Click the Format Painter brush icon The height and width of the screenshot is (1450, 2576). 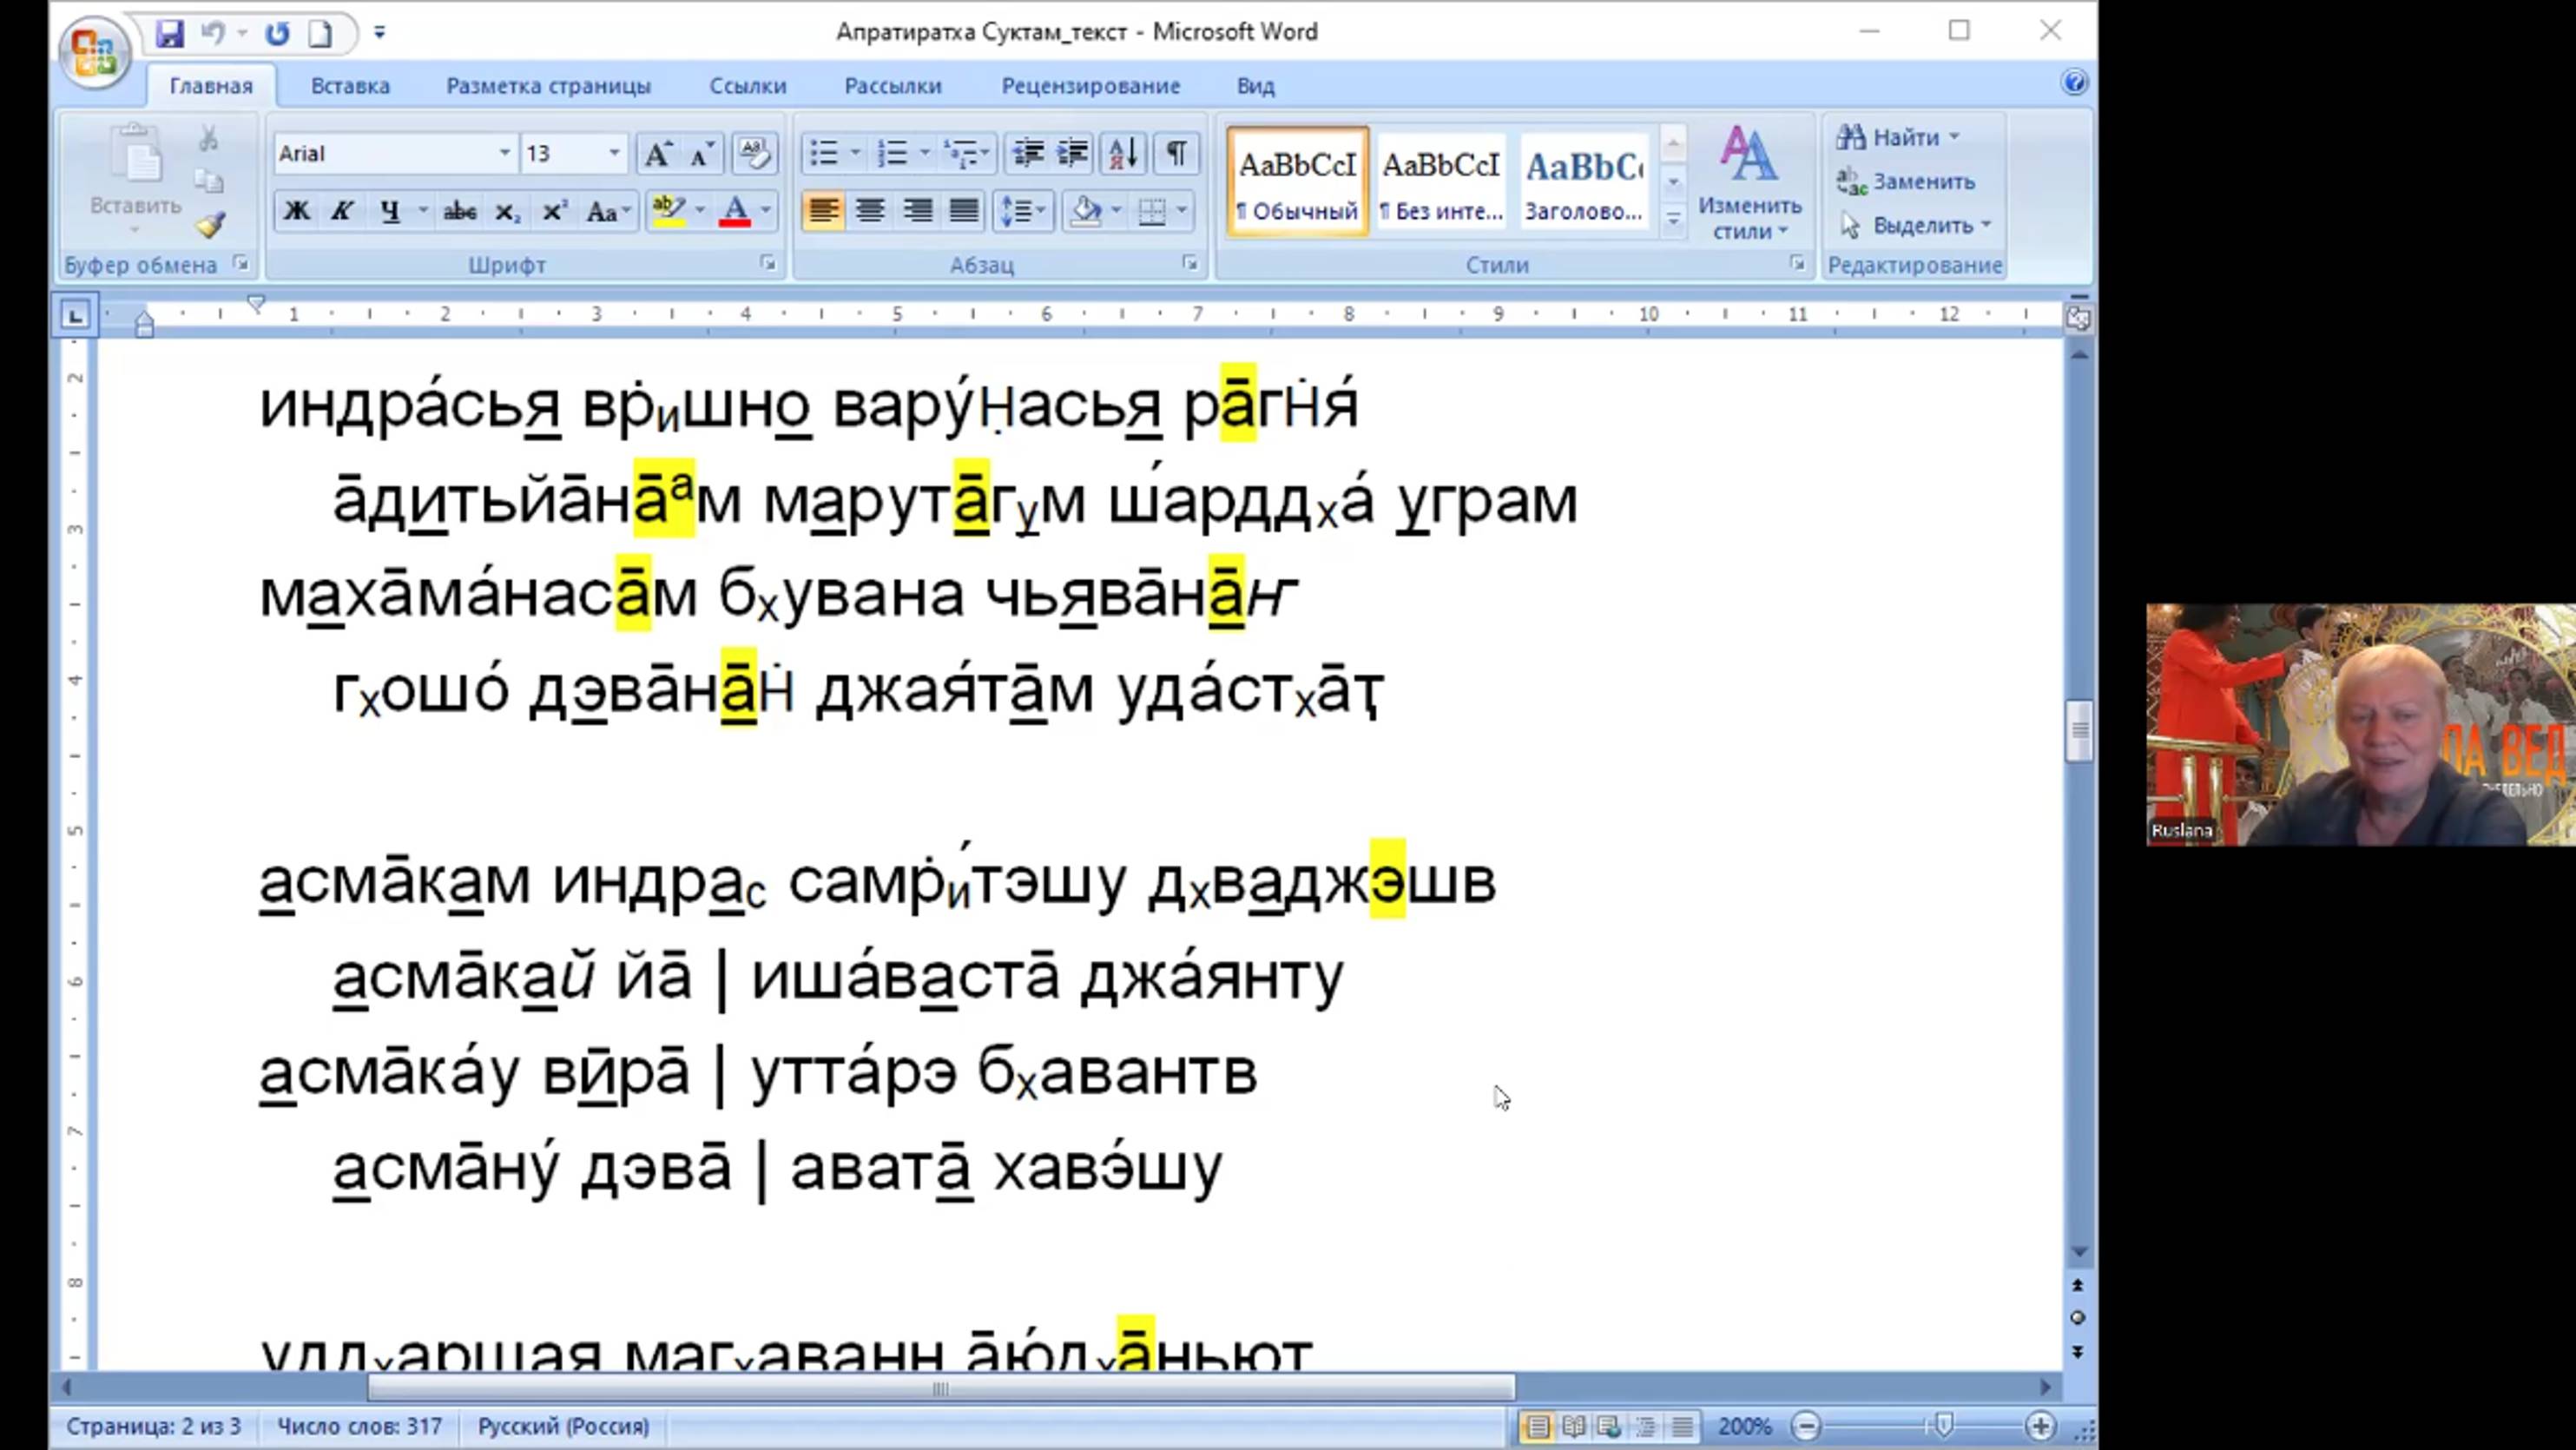(210, 225)
